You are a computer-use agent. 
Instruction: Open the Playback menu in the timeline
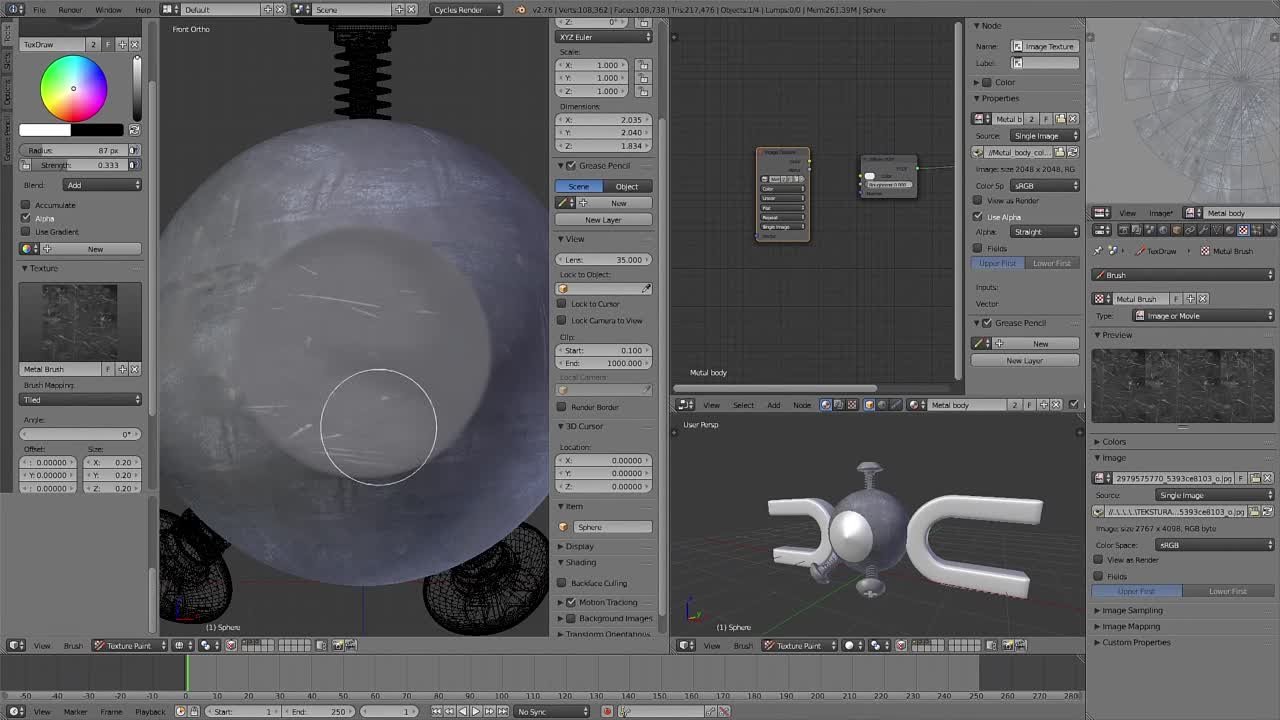coord(150,711)
